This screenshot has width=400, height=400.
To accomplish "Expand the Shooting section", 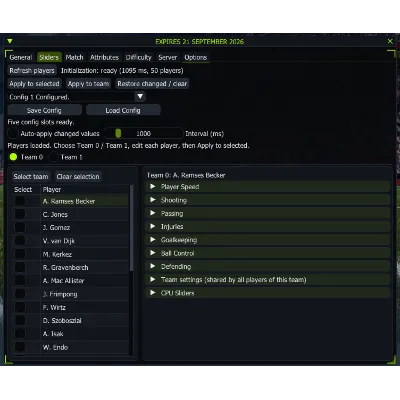I will [268, 200].
